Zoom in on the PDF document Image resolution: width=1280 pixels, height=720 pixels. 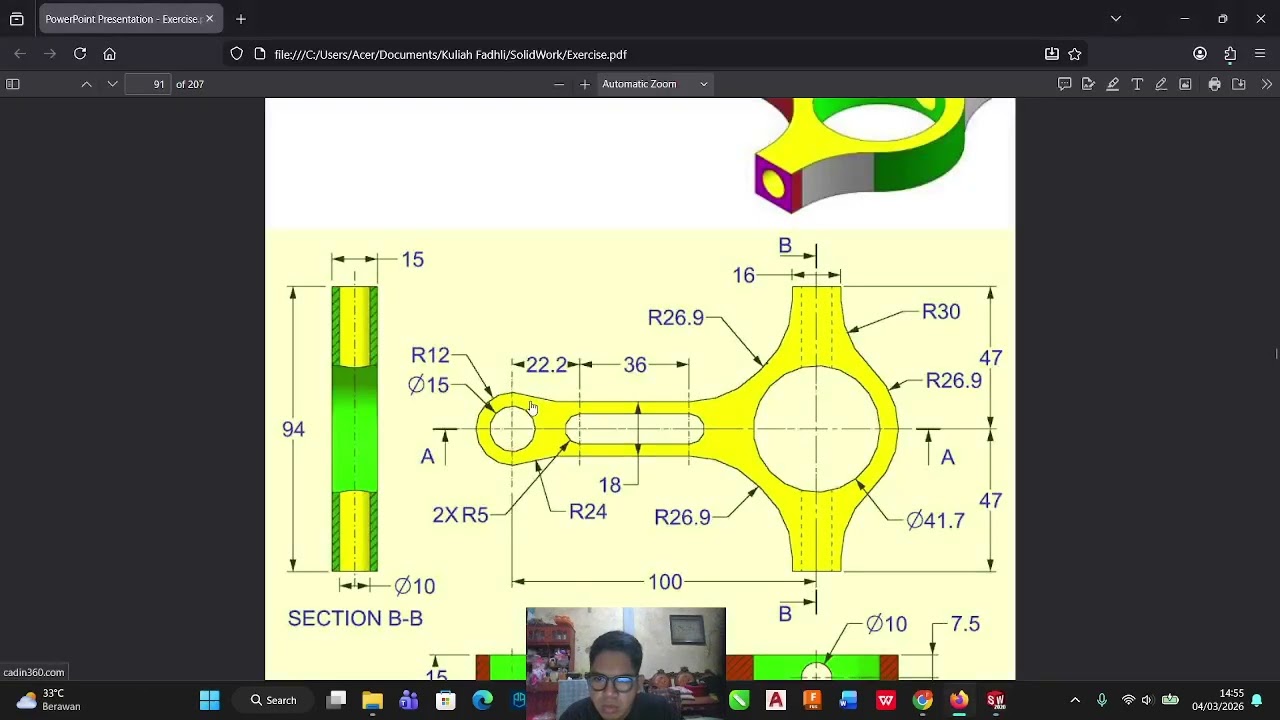[x=585, y=84]
